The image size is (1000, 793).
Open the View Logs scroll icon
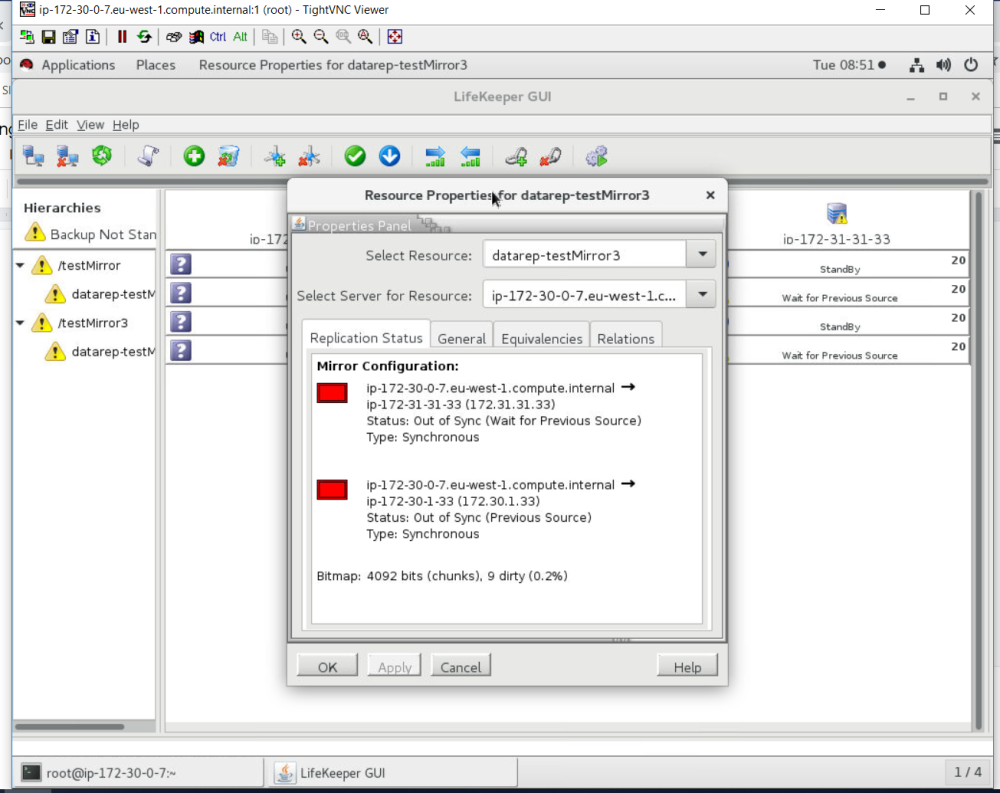click(147, 156)
